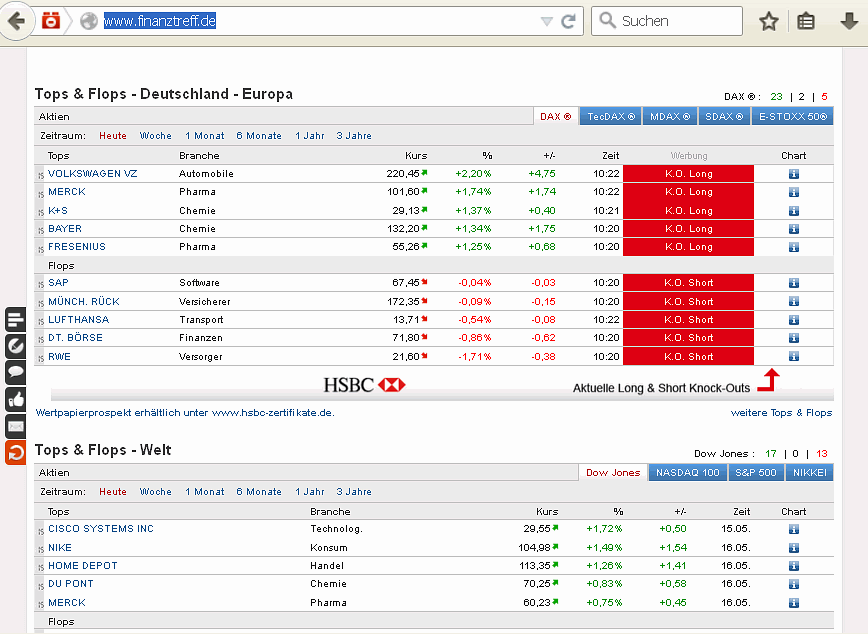
Task: Open the VOLKSWAGEN VZ stock link
Action: pos(92,173)
